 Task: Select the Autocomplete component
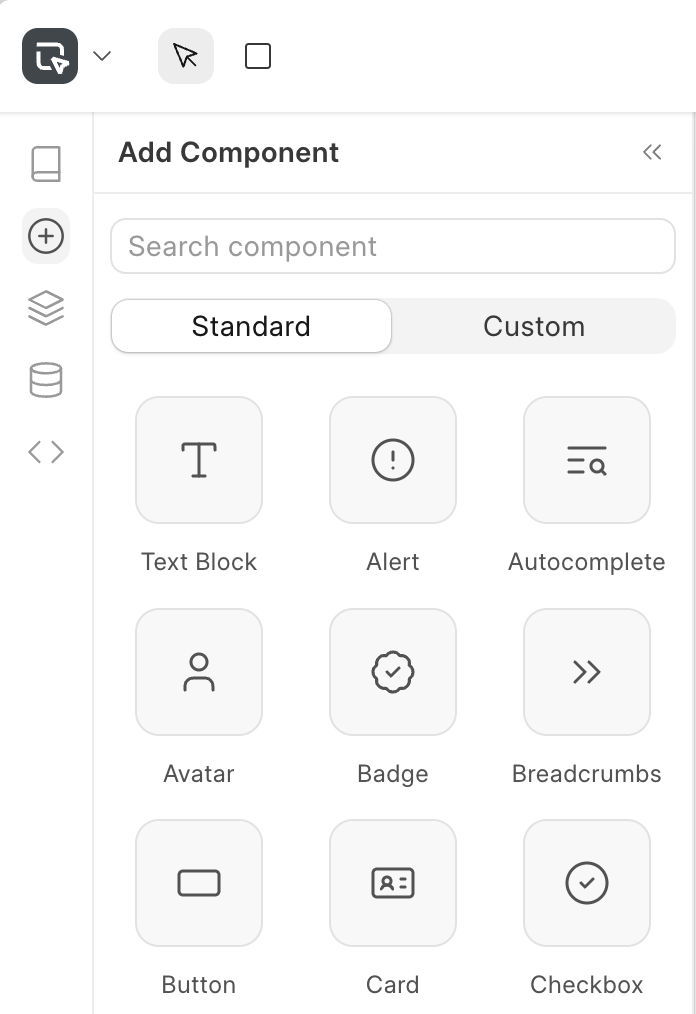pos(586,460)
